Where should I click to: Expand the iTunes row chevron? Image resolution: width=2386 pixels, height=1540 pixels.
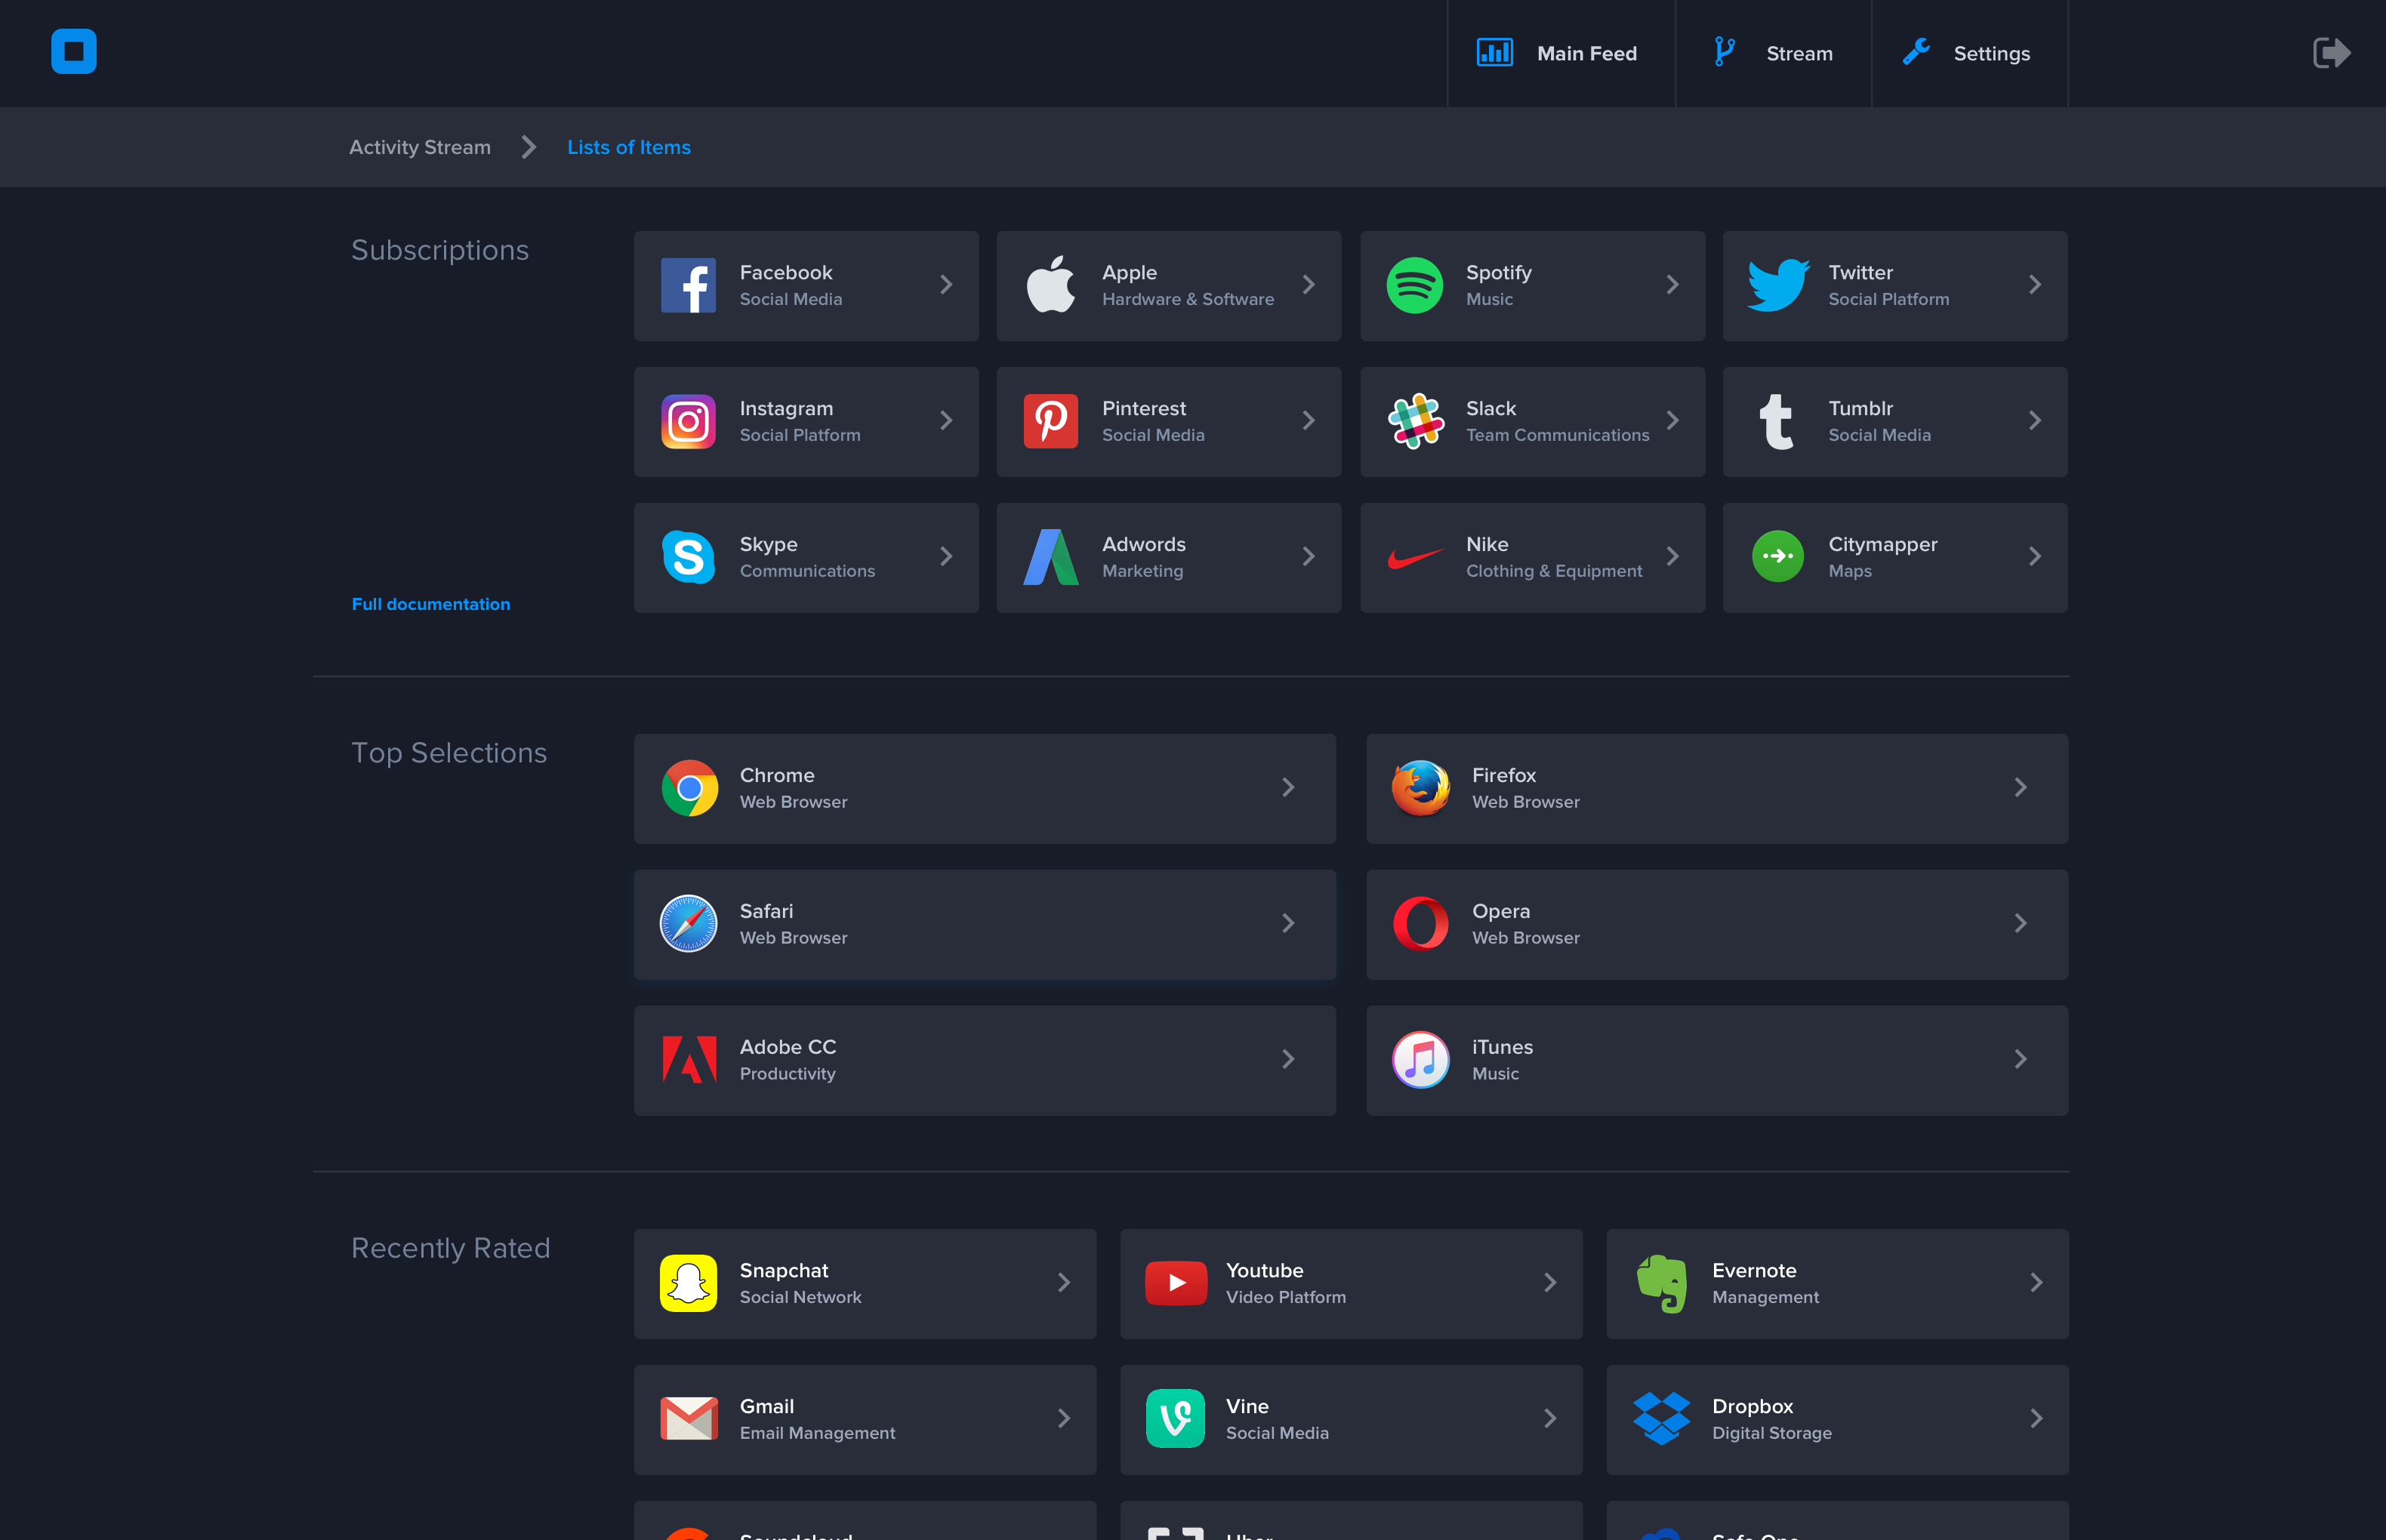click(x=2020, y=1060)
